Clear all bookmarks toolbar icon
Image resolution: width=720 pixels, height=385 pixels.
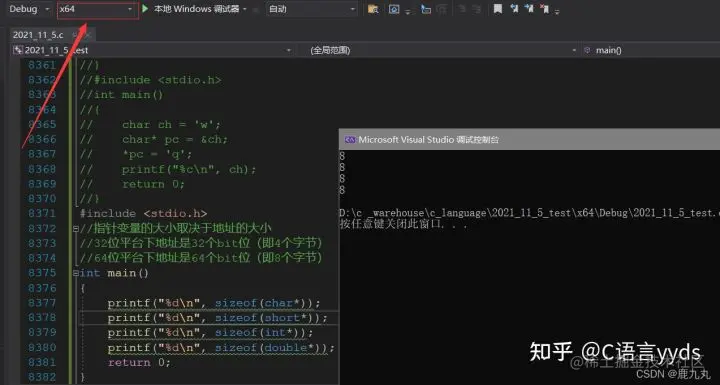pos(545,9)
